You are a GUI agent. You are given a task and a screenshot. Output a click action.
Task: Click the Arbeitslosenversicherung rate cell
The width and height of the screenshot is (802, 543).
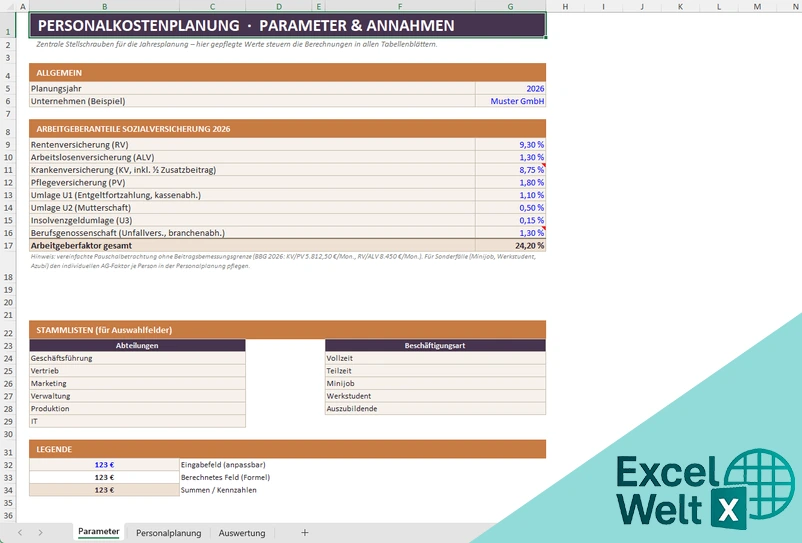point(510,157)
